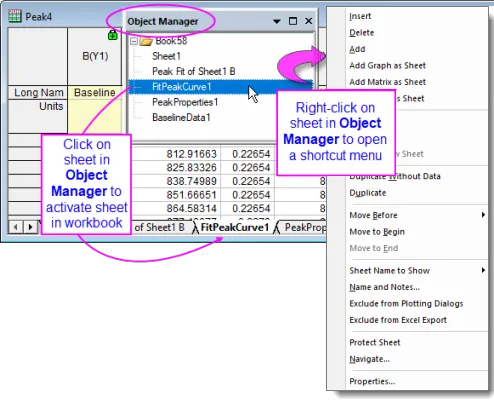
Task: Select Peak Fit of Sheet1 B item
Action: pyautogui.click(x=194, y=71)
